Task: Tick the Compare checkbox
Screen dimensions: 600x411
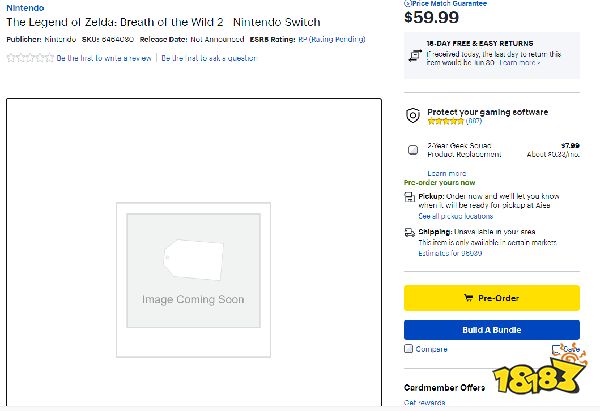Action: coord(408,349)
